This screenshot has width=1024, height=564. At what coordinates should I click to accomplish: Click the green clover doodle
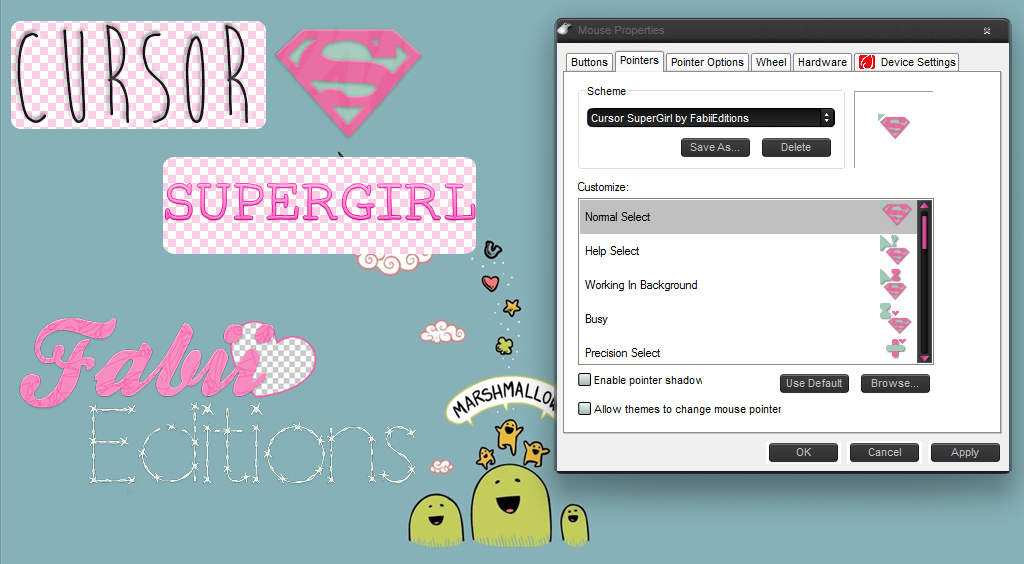(504, 345)
